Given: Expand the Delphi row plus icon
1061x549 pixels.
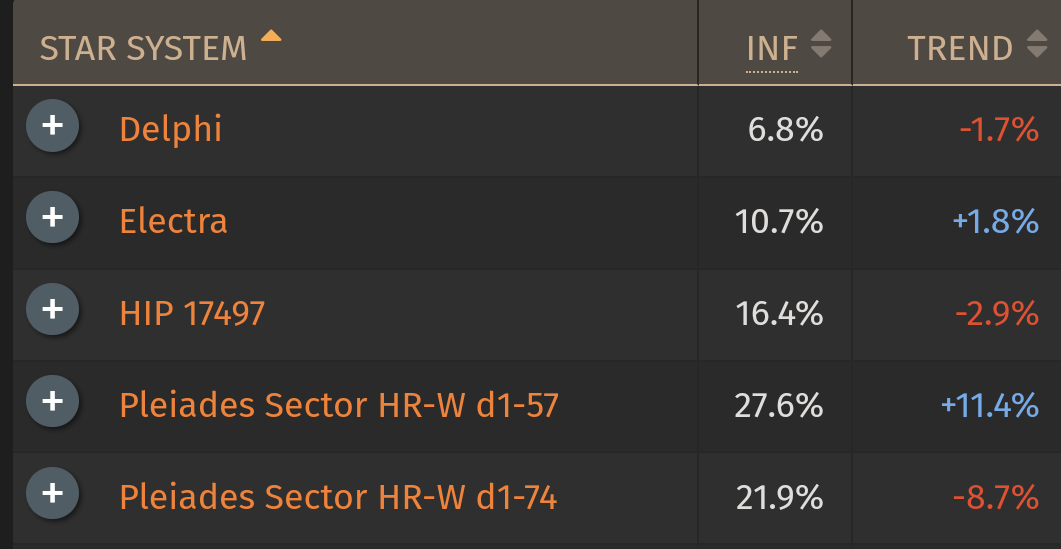Looking at the screenshot, I should [x=52, y=125].
